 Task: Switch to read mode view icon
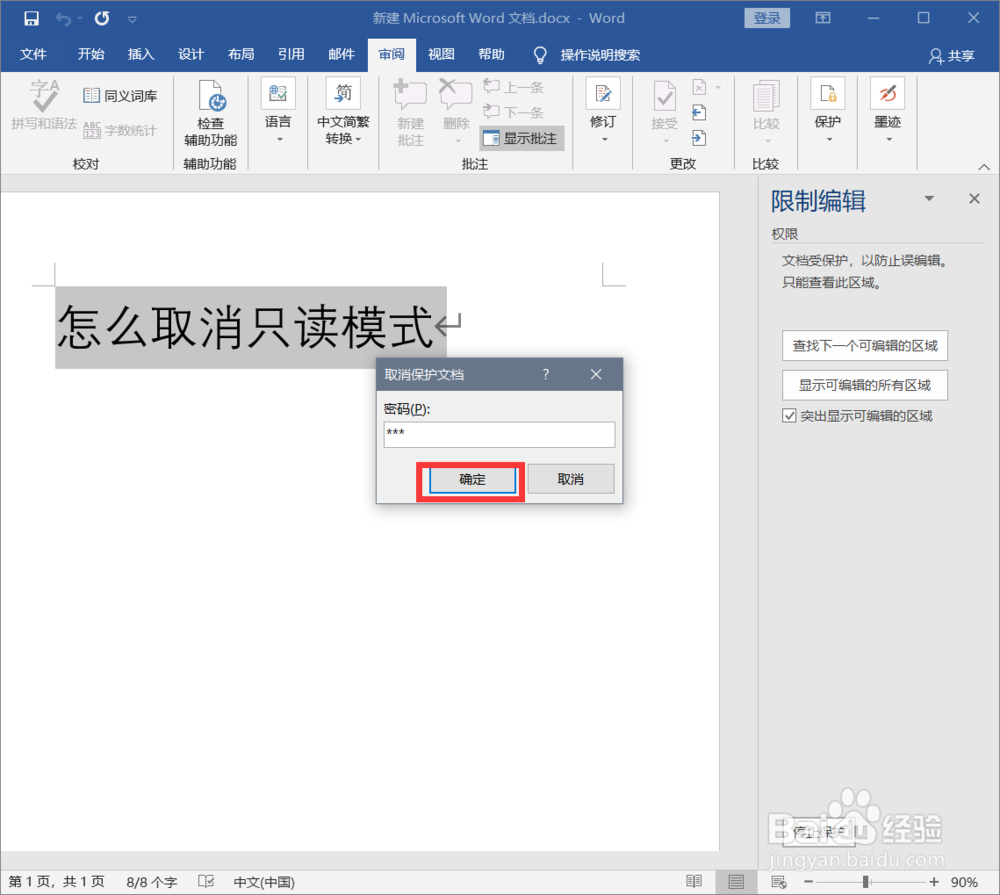click(x=694, y=882)
